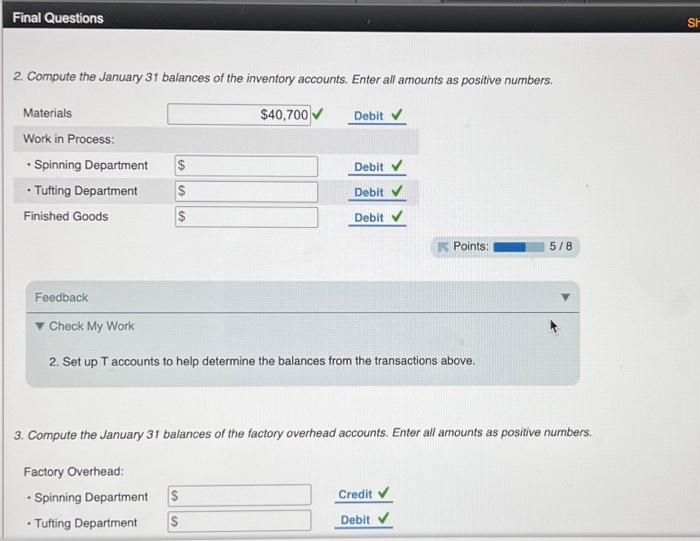Screen dimensions: 700x541
Task: Click the flag icon beside Points
Action: (x=443, y=247)
